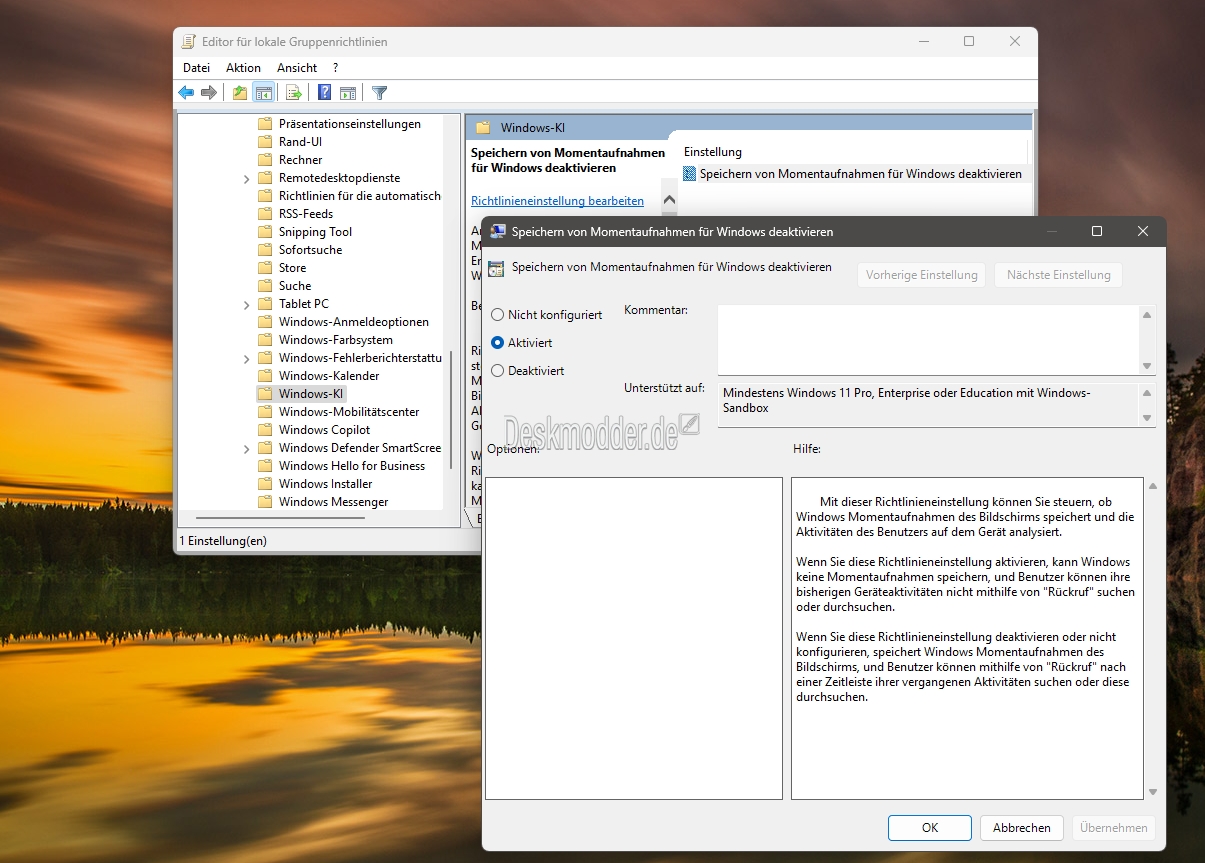Click the folder icon next to Rand-UI
Image resolution: width=1205 pixels, height=863 pixels.
tap(265, 142)
